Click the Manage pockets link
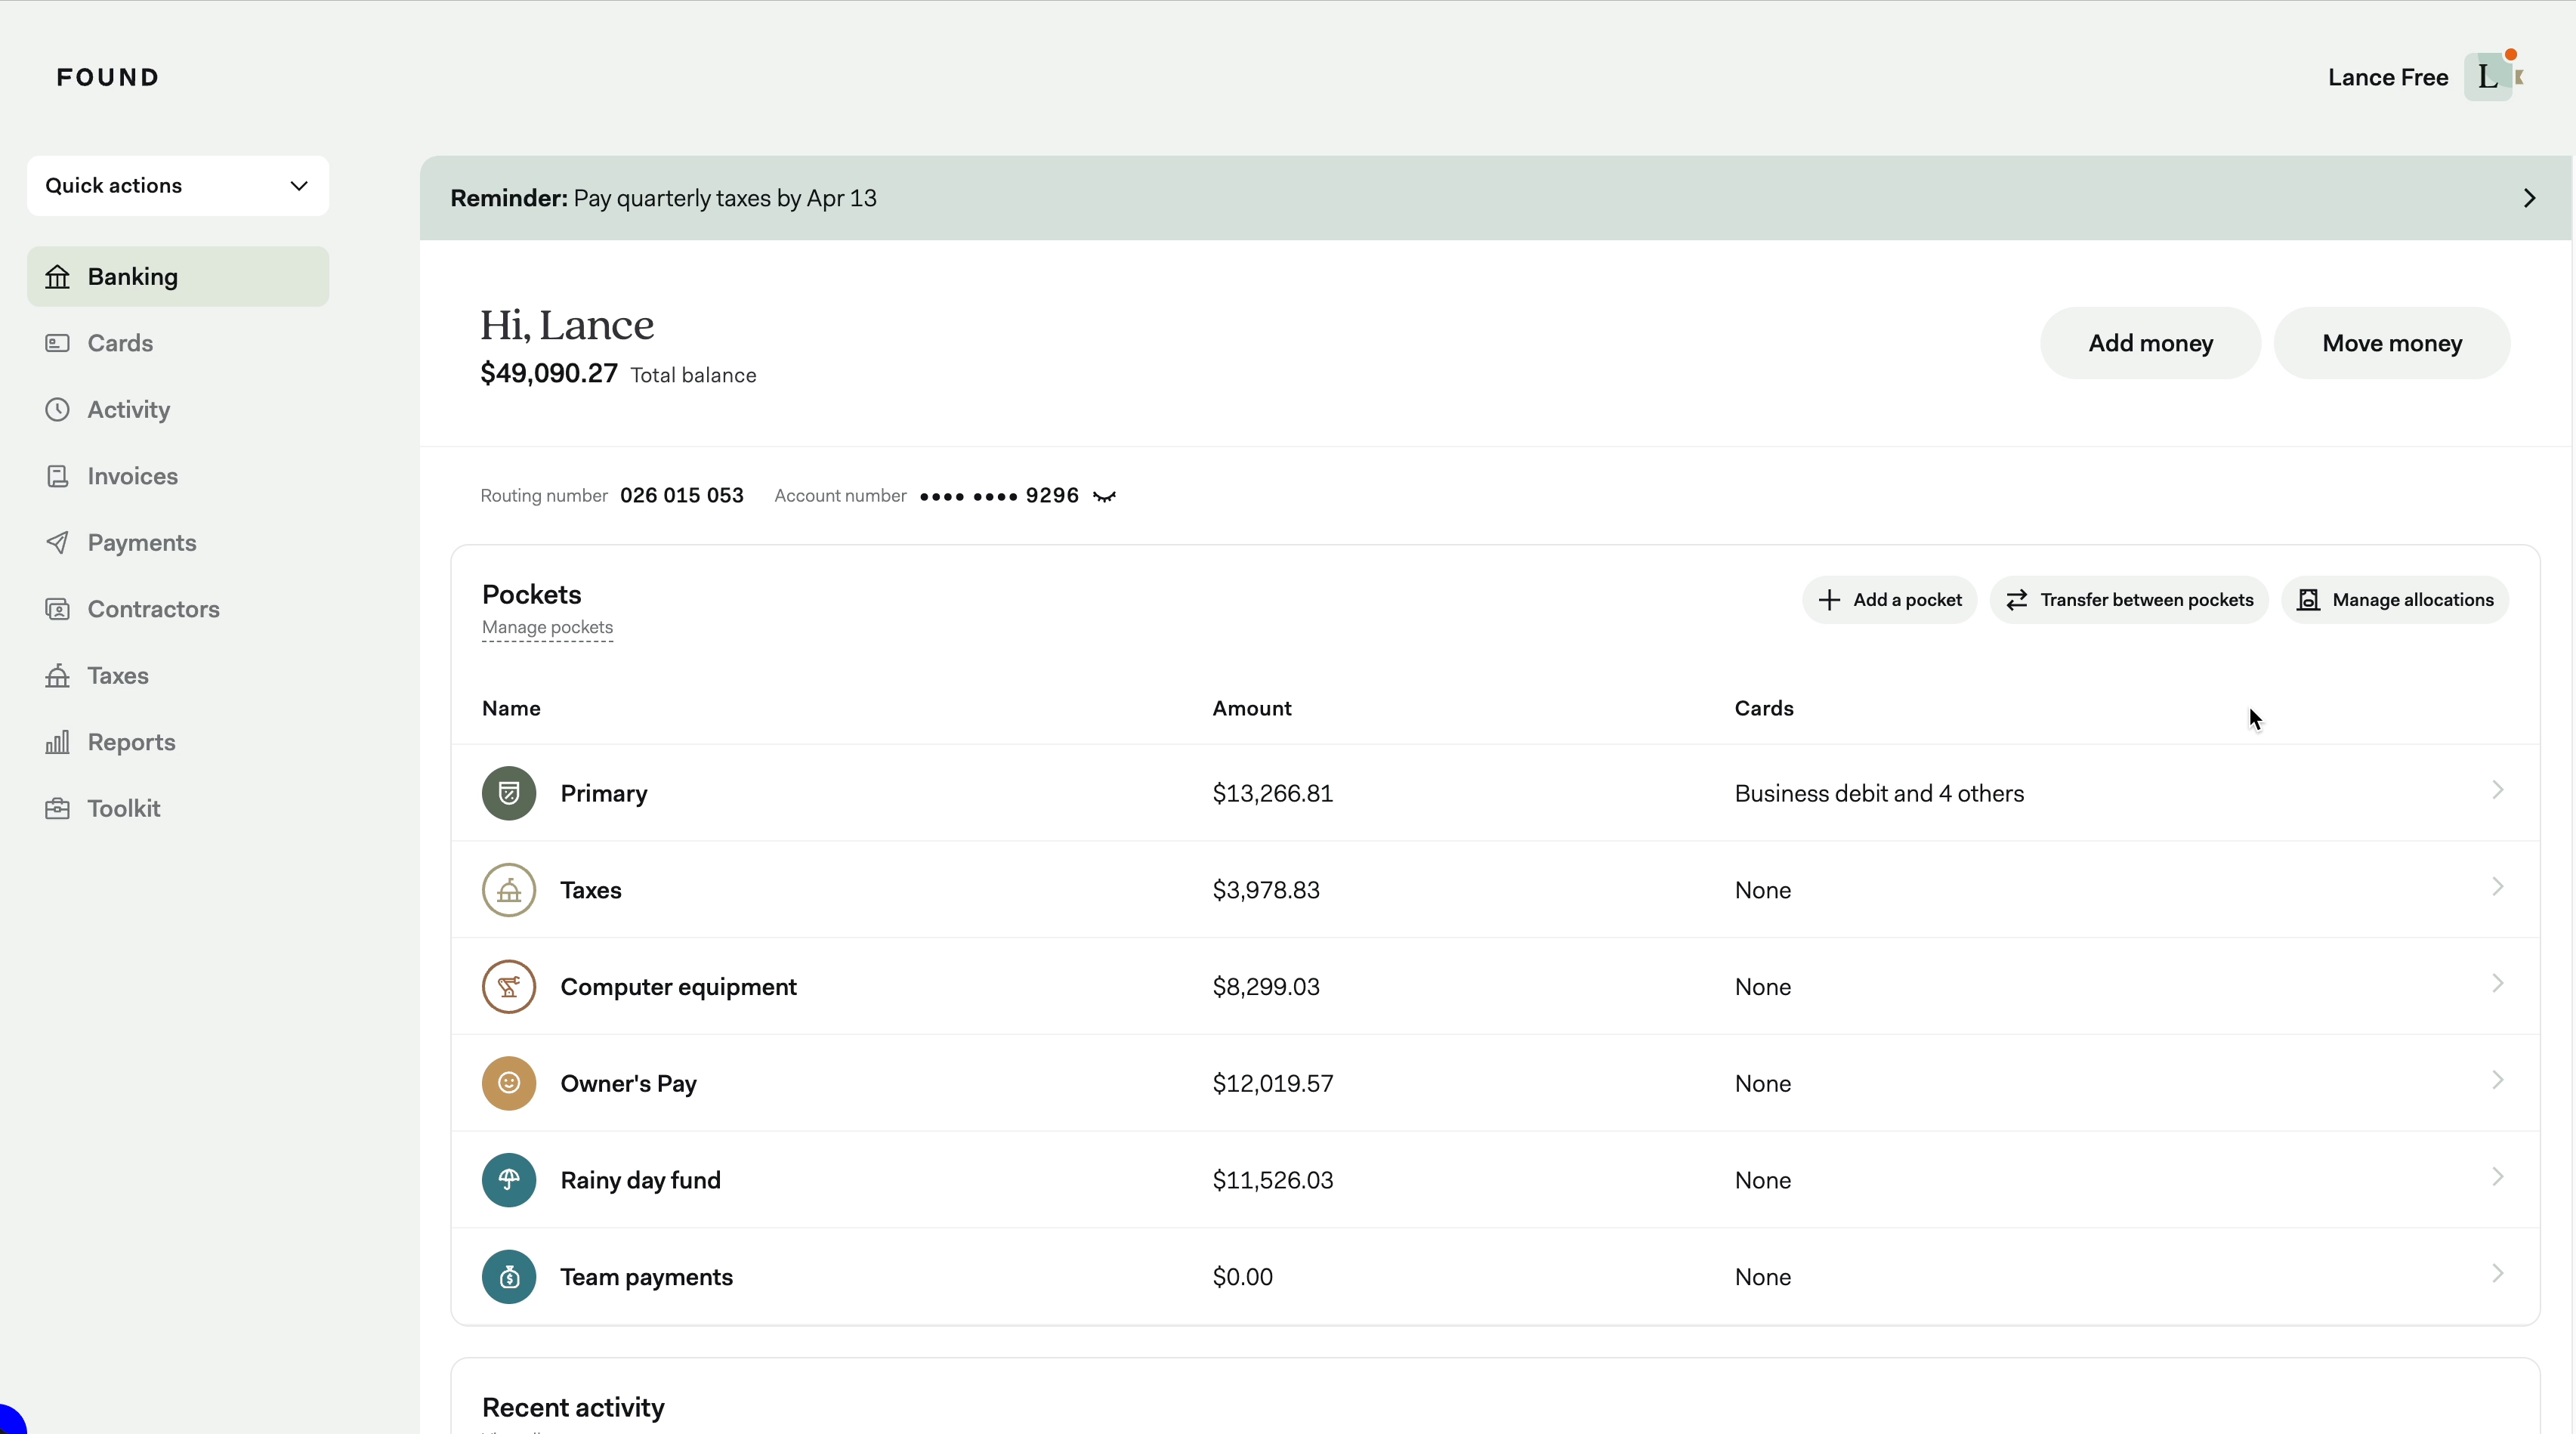 pyautogui.click(x=547, y=627)
